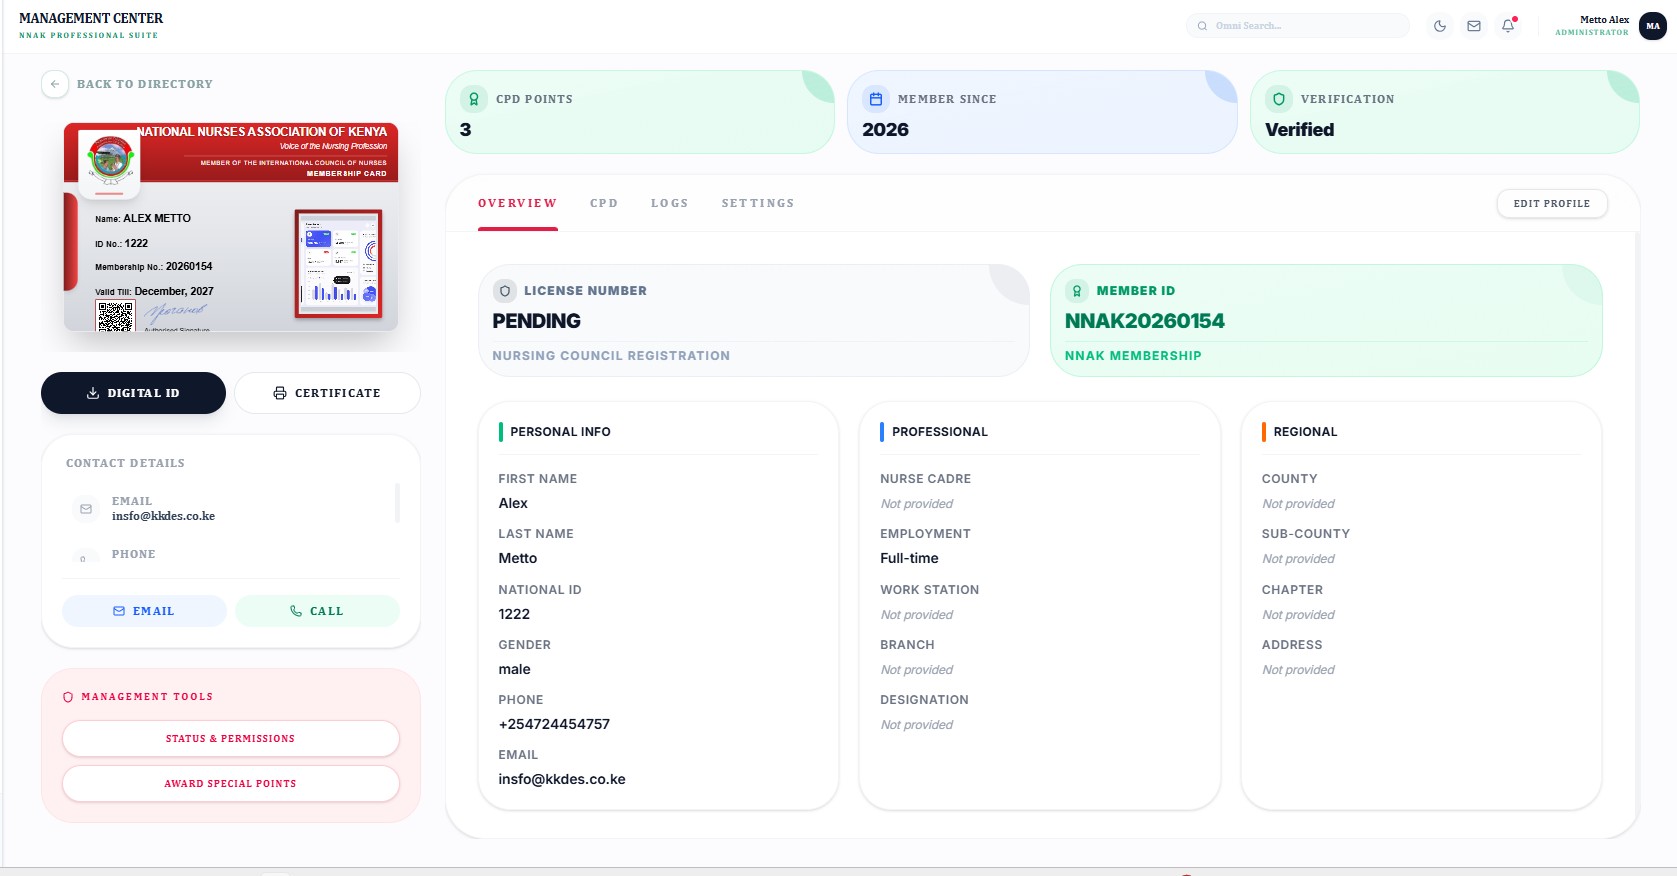Viewport: 1677px width, 876px height.
Task: Click the MA user avatar
Action: (1653, 26)
